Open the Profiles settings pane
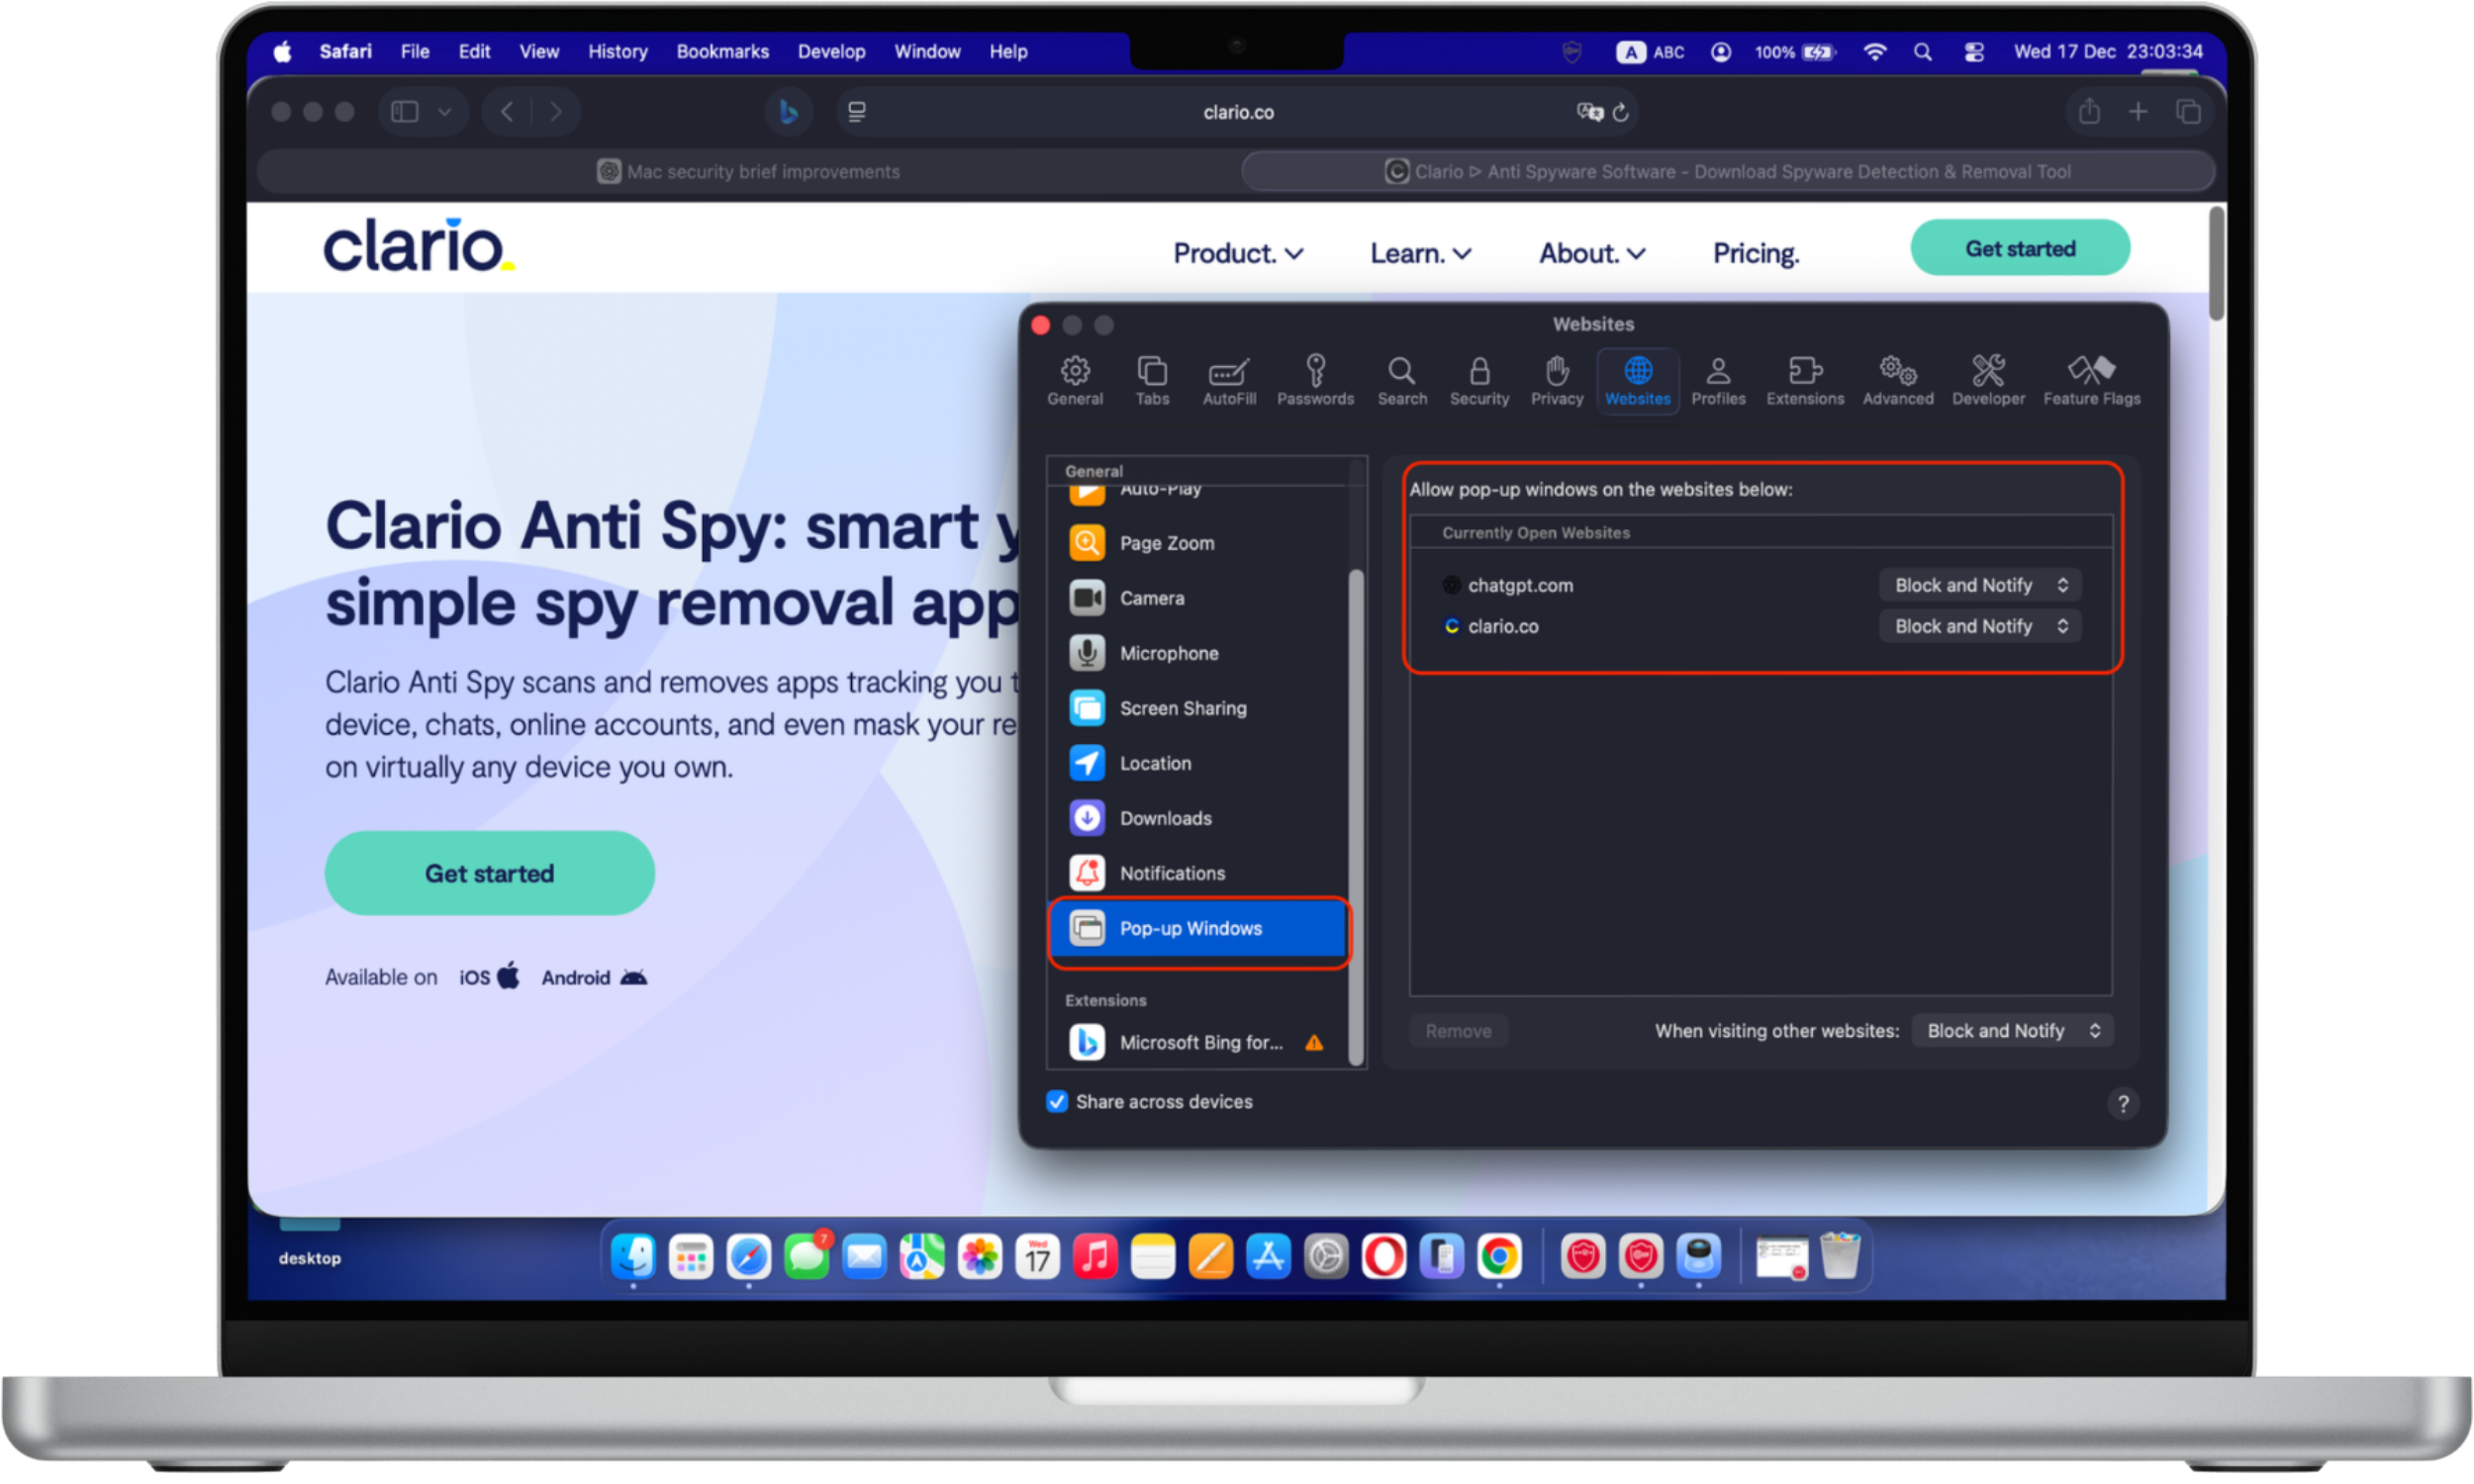 click(x=1718, y=380)
